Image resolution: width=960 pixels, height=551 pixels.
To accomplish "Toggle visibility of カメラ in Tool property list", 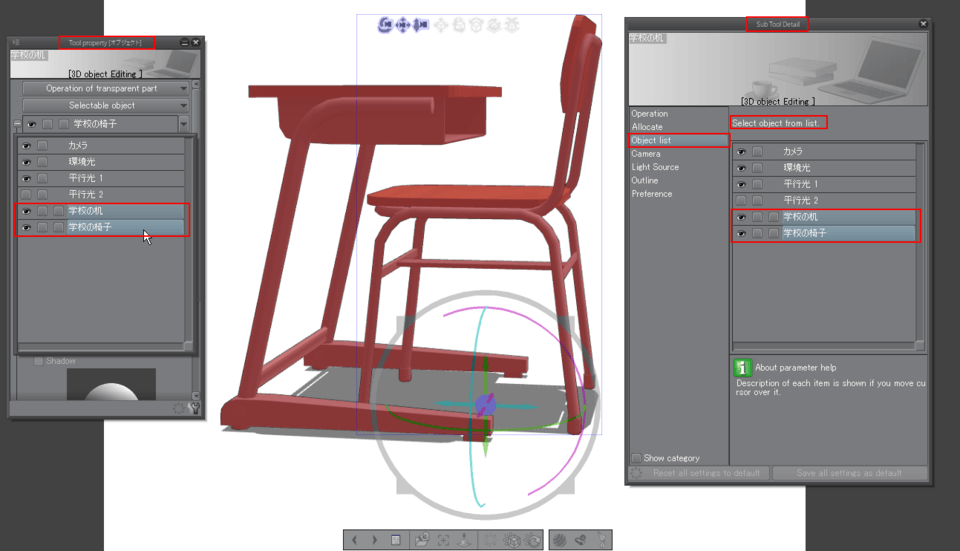I will (26, 146).
